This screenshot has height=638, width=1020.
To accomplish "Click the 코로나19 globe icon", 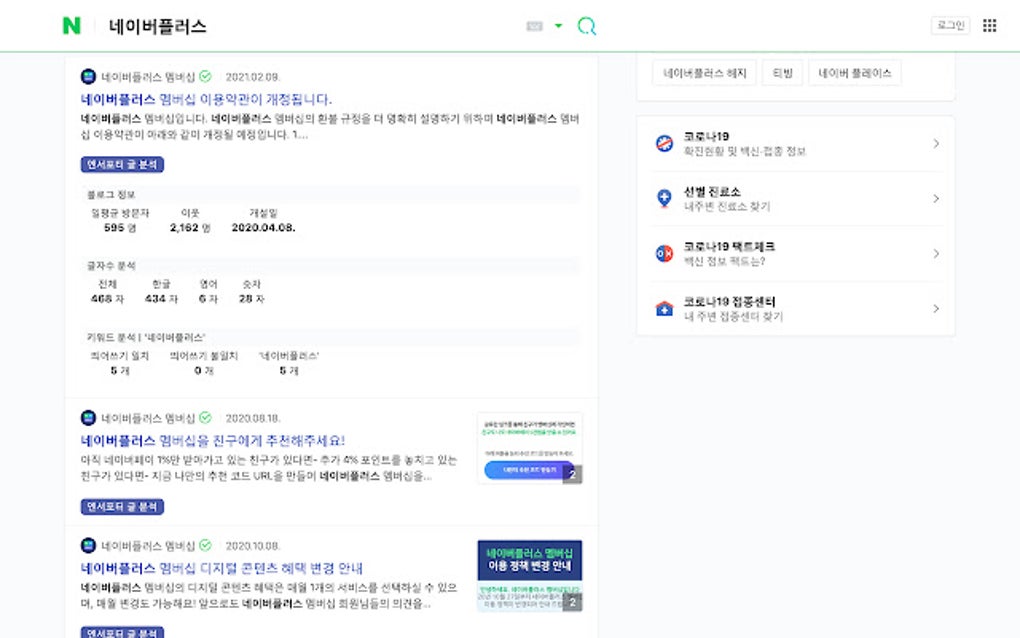I will pos(664,143).
